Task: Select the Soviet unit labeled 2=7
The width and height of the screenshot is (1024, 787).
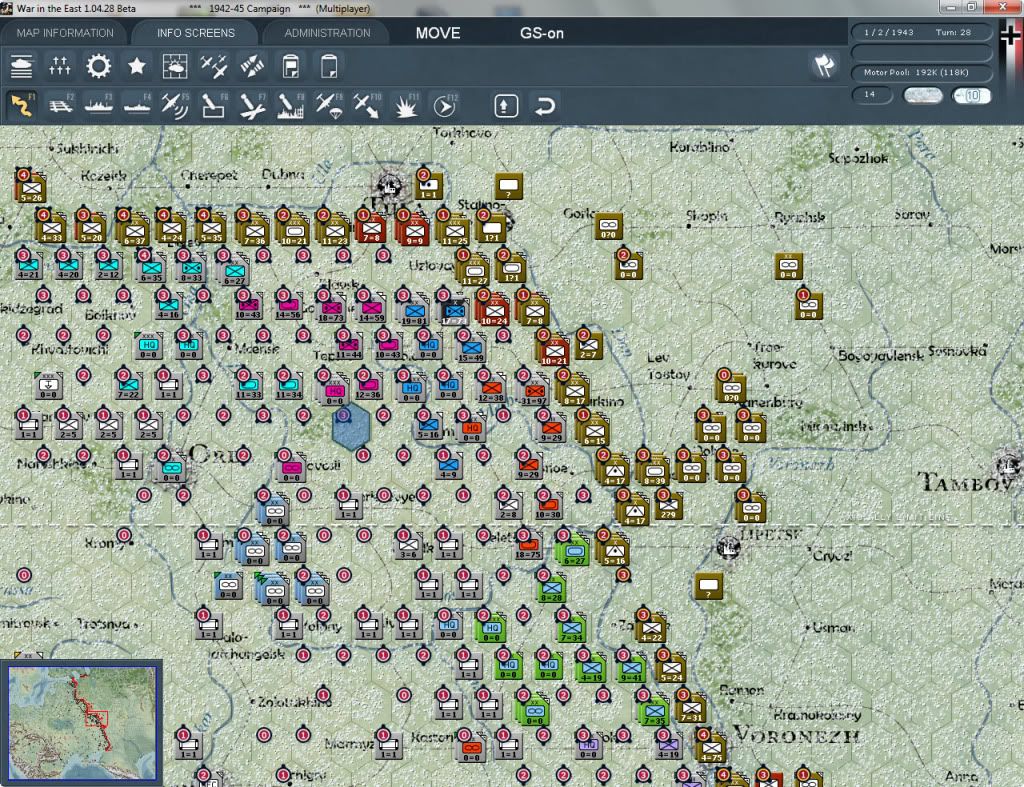Action: (x=588, y=346)
